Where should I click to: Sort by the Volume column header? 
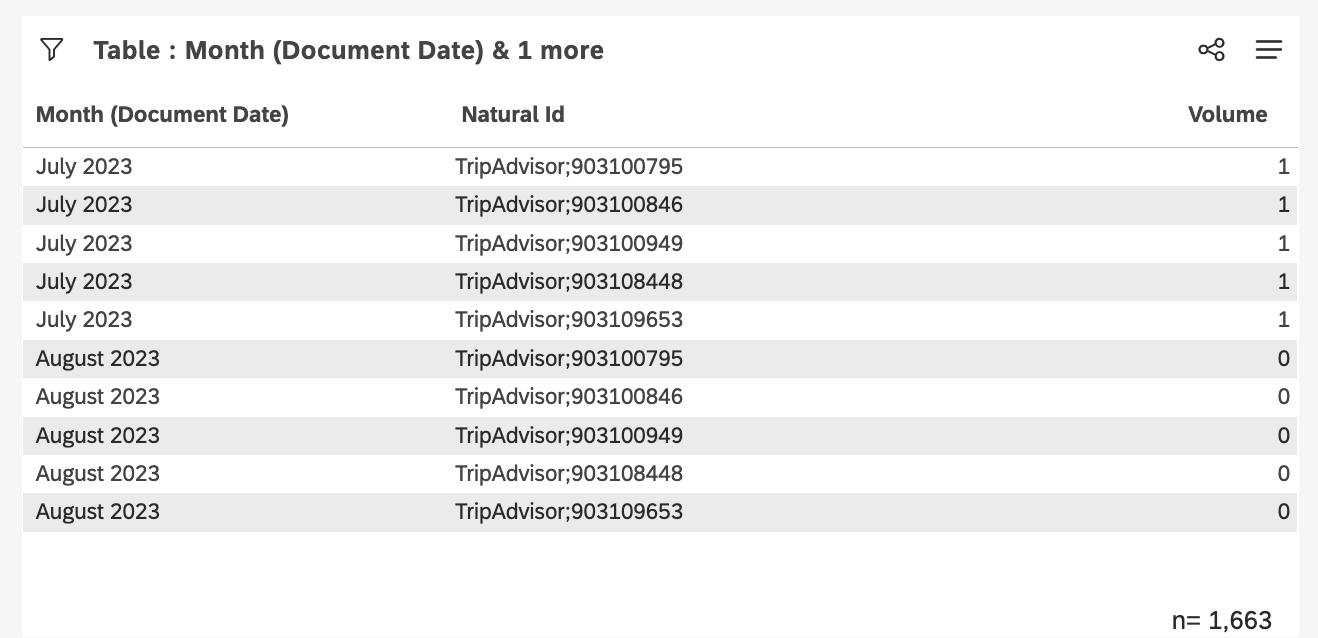click(x=1228, y=114)
